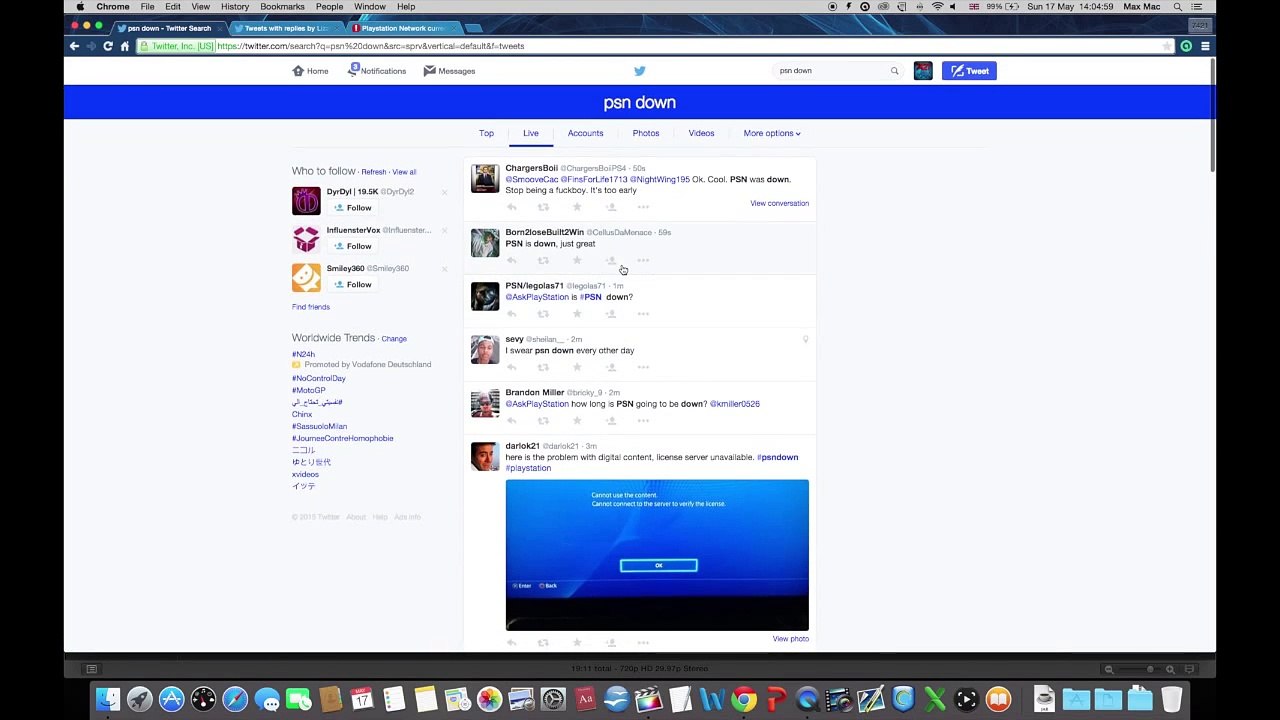1280x720 pixels.
Task: Open the PlayStation error screenshot thumbnail
Action: (x=657, y=555)
